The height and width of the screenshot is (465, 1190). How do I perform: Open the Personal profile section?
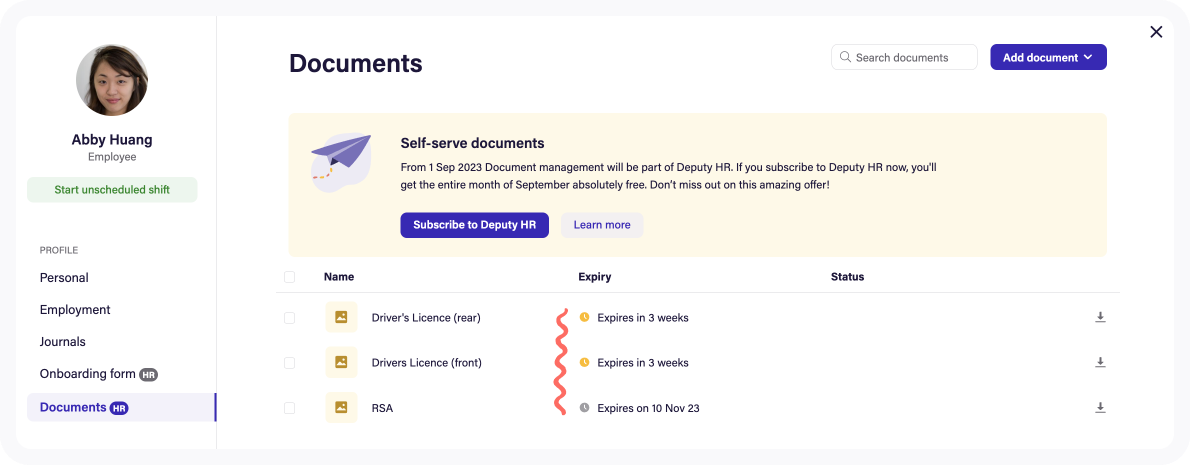coord(65,278)
